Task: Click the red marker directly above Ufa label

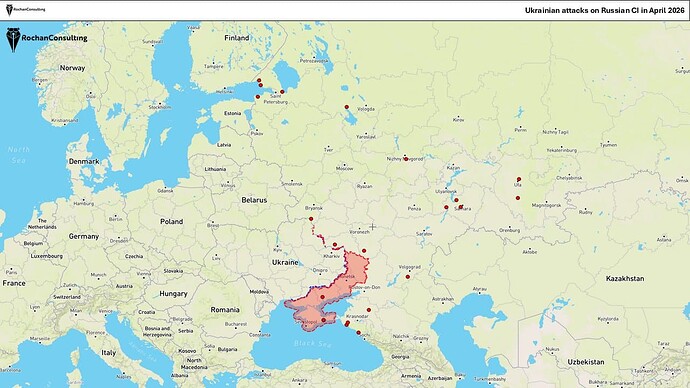Action: coord(519,179)
